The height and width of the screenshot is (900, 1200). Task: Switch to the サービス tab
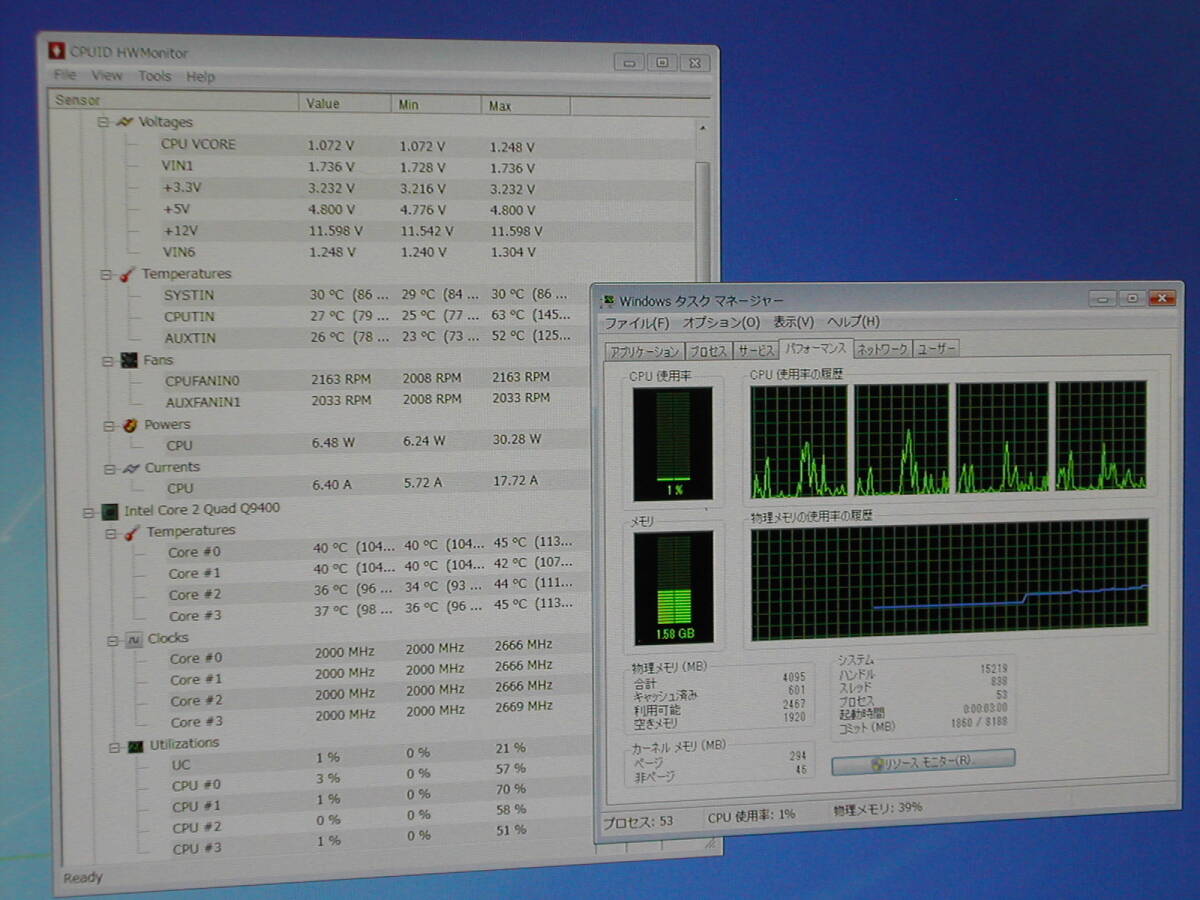755,350
